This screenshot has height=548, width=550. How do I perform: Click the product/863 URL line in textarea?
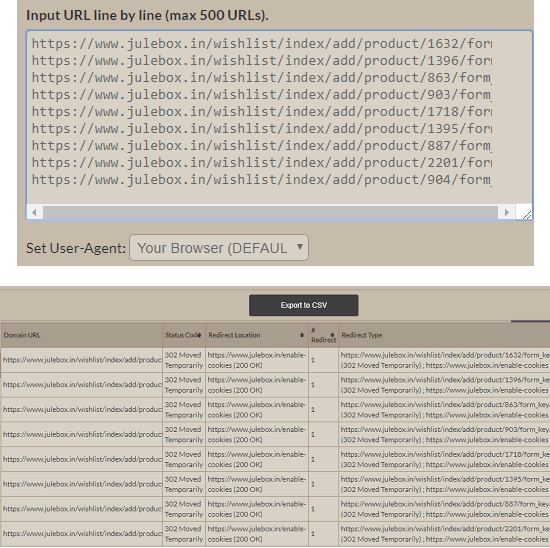pyautogui.click(x=262, y=78)
